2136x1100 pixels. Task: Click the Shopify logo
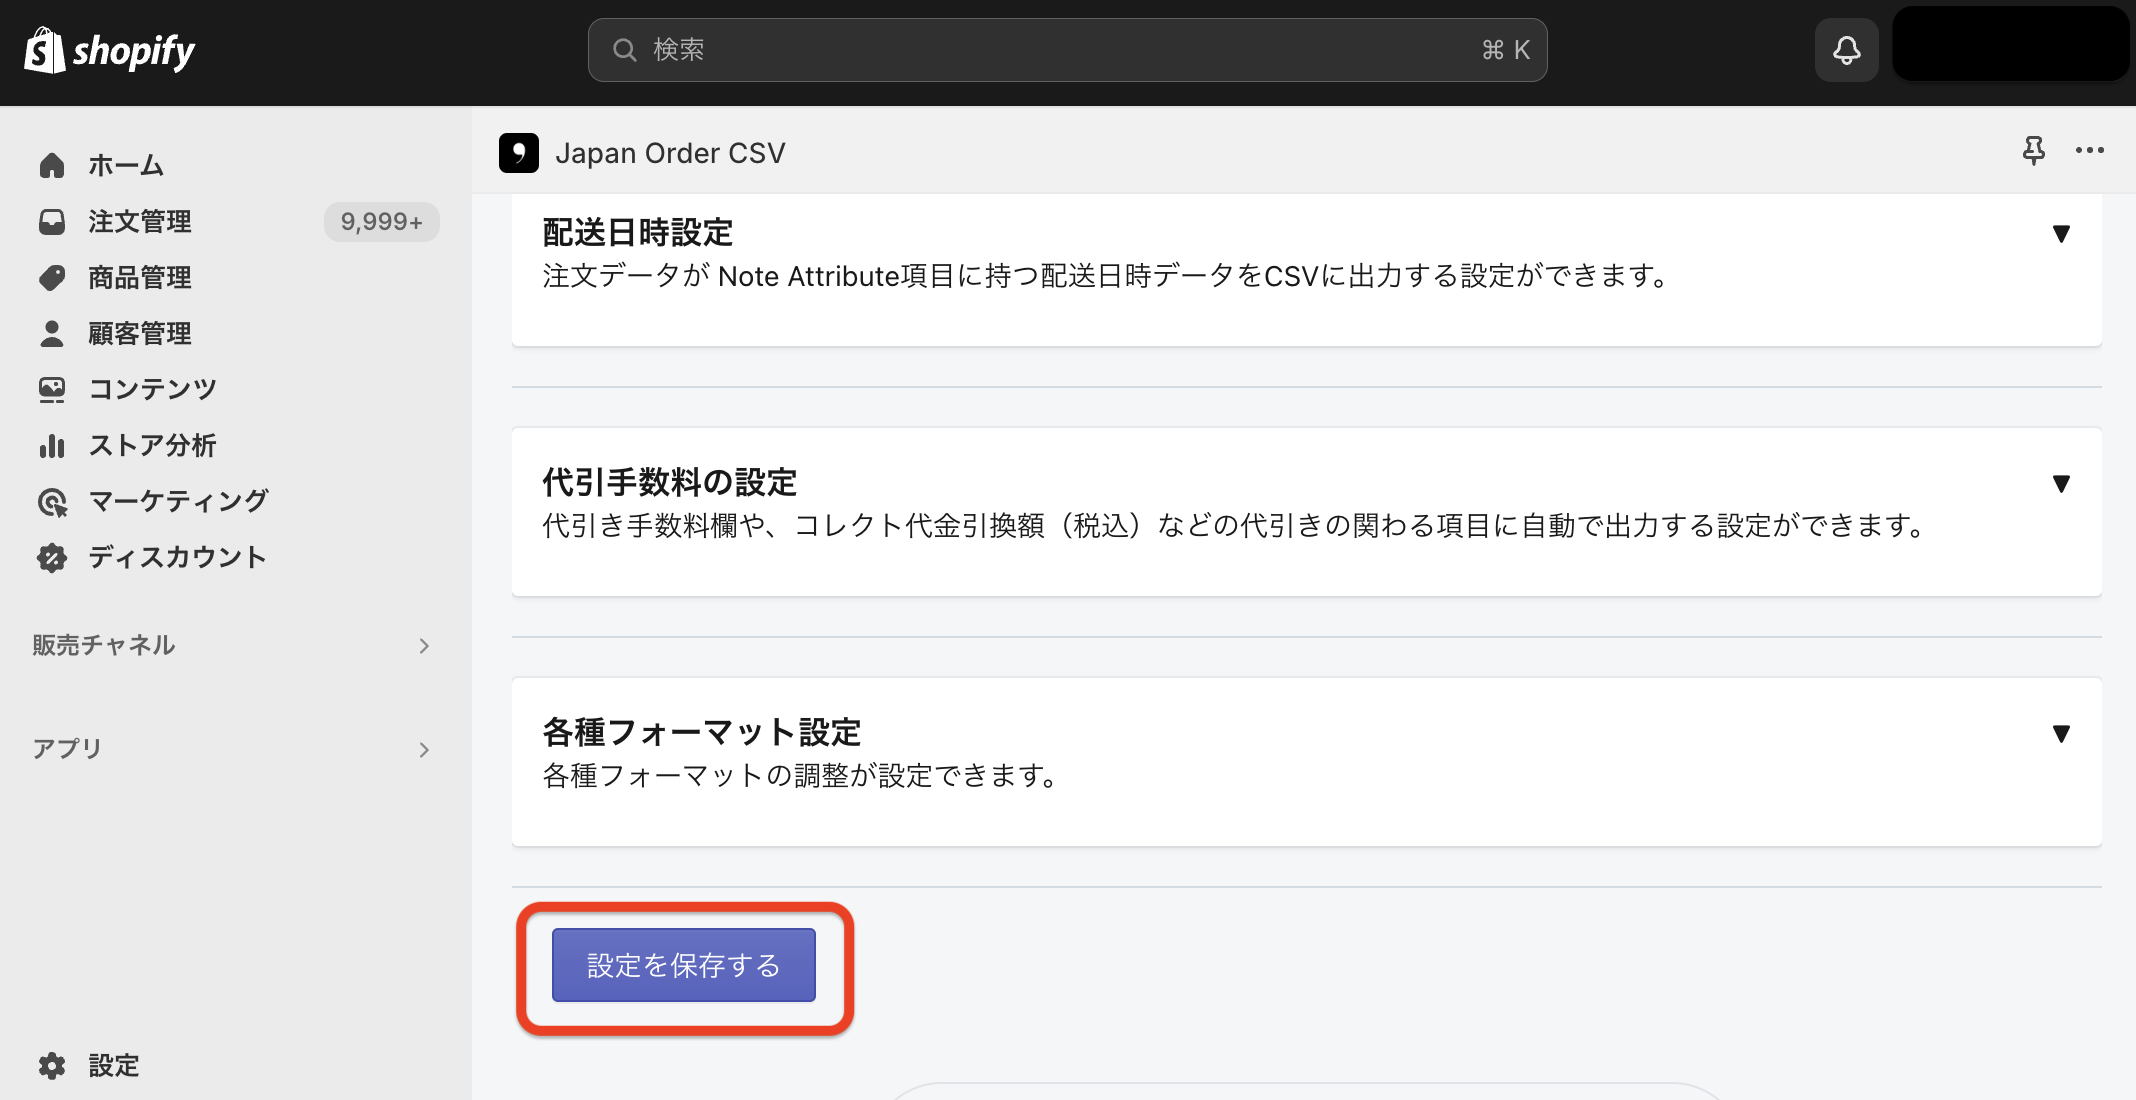click(x=109, y=50)
